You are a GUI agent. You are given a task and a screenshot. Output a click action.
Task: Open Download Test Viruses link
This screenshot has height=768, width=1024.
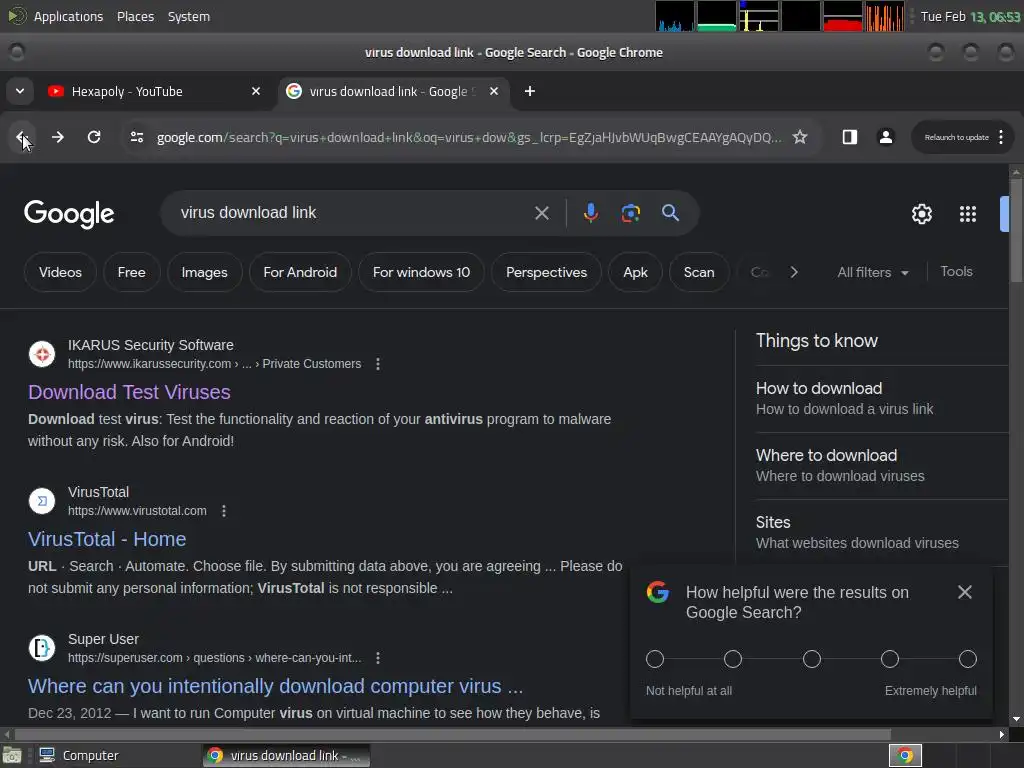(129, 392)
